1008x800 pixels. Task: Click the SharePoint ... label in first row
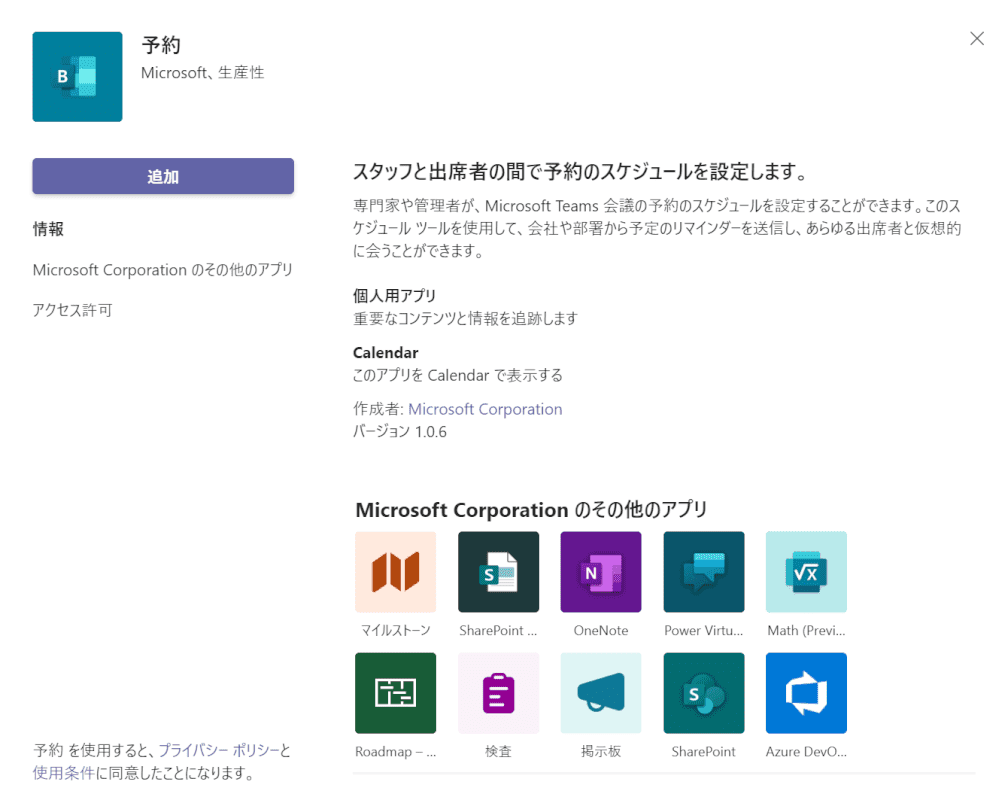point(498,630)
